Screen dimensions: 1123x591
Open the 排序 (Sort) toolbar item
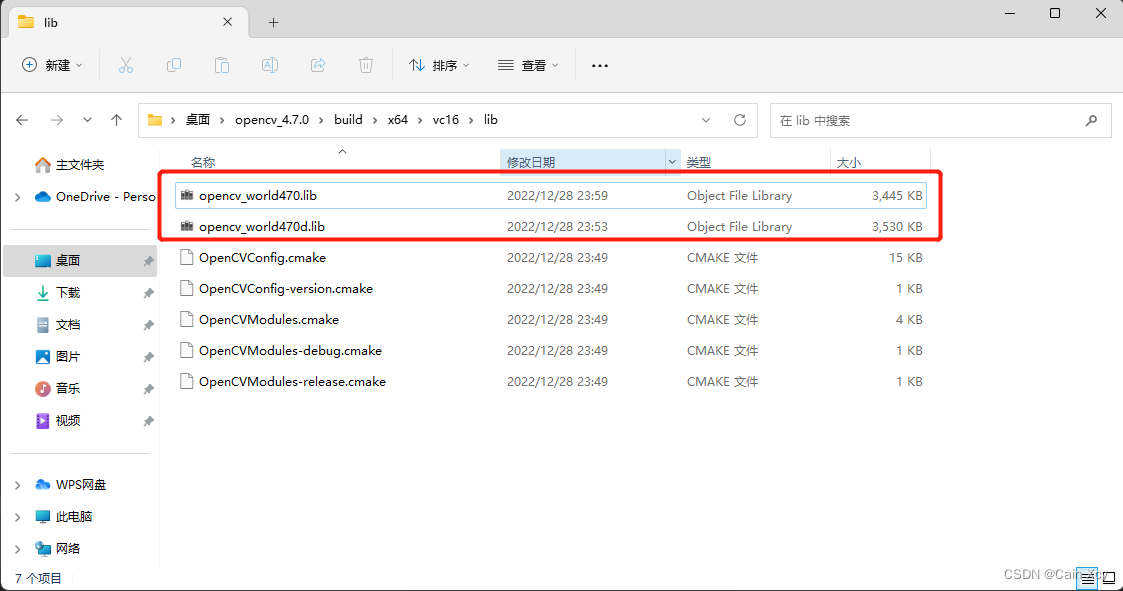[x=439, y=64]
